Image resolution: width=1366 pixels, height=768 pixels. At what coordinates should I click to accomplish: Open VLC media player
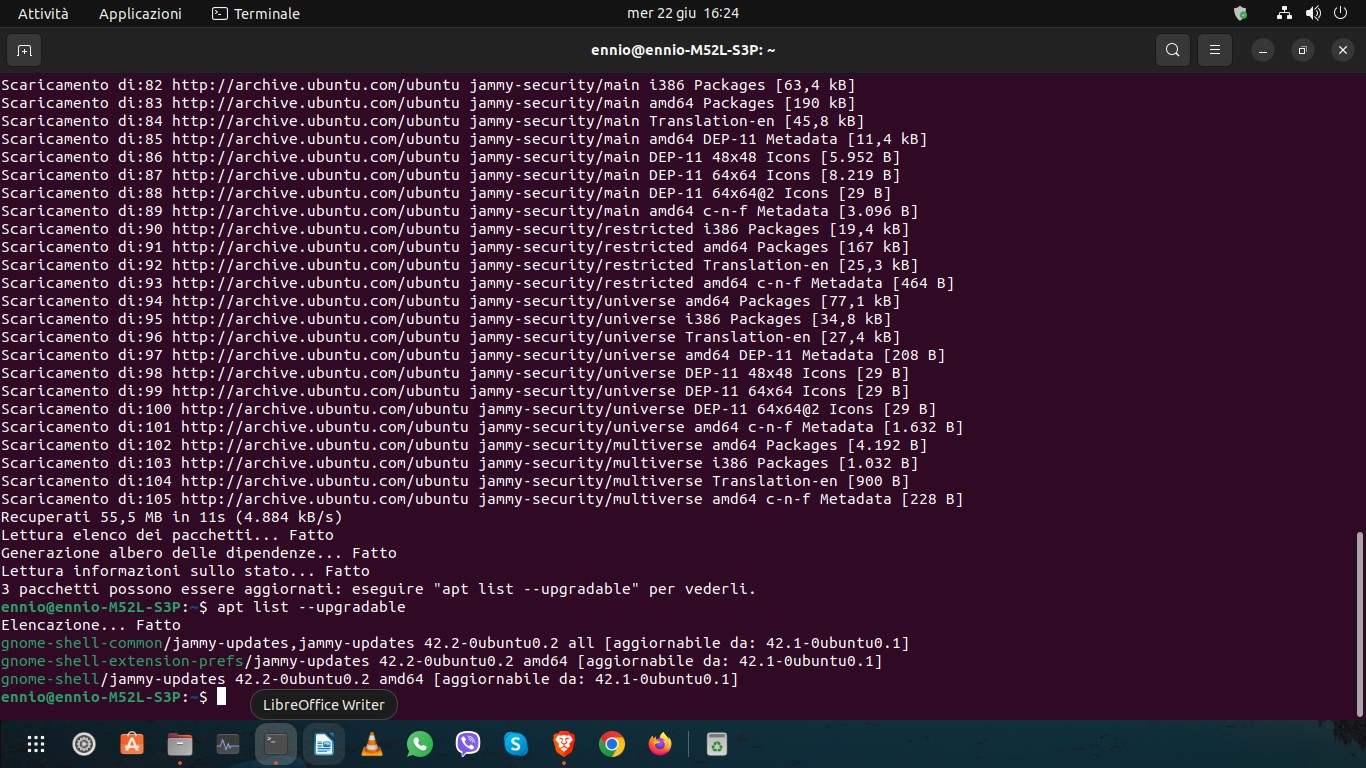click(x=372, y=744)
